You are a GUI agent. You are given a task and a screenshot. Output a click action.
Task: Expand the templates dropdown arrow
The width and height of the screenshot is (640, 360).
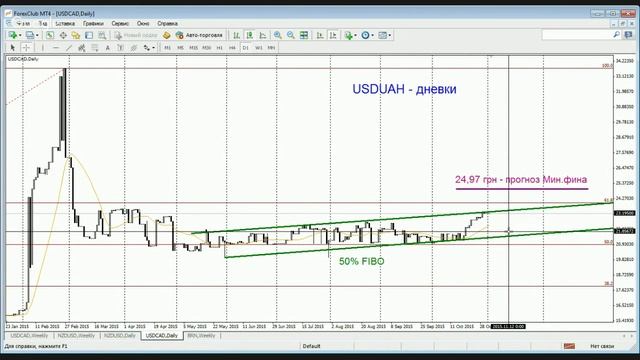390,36
